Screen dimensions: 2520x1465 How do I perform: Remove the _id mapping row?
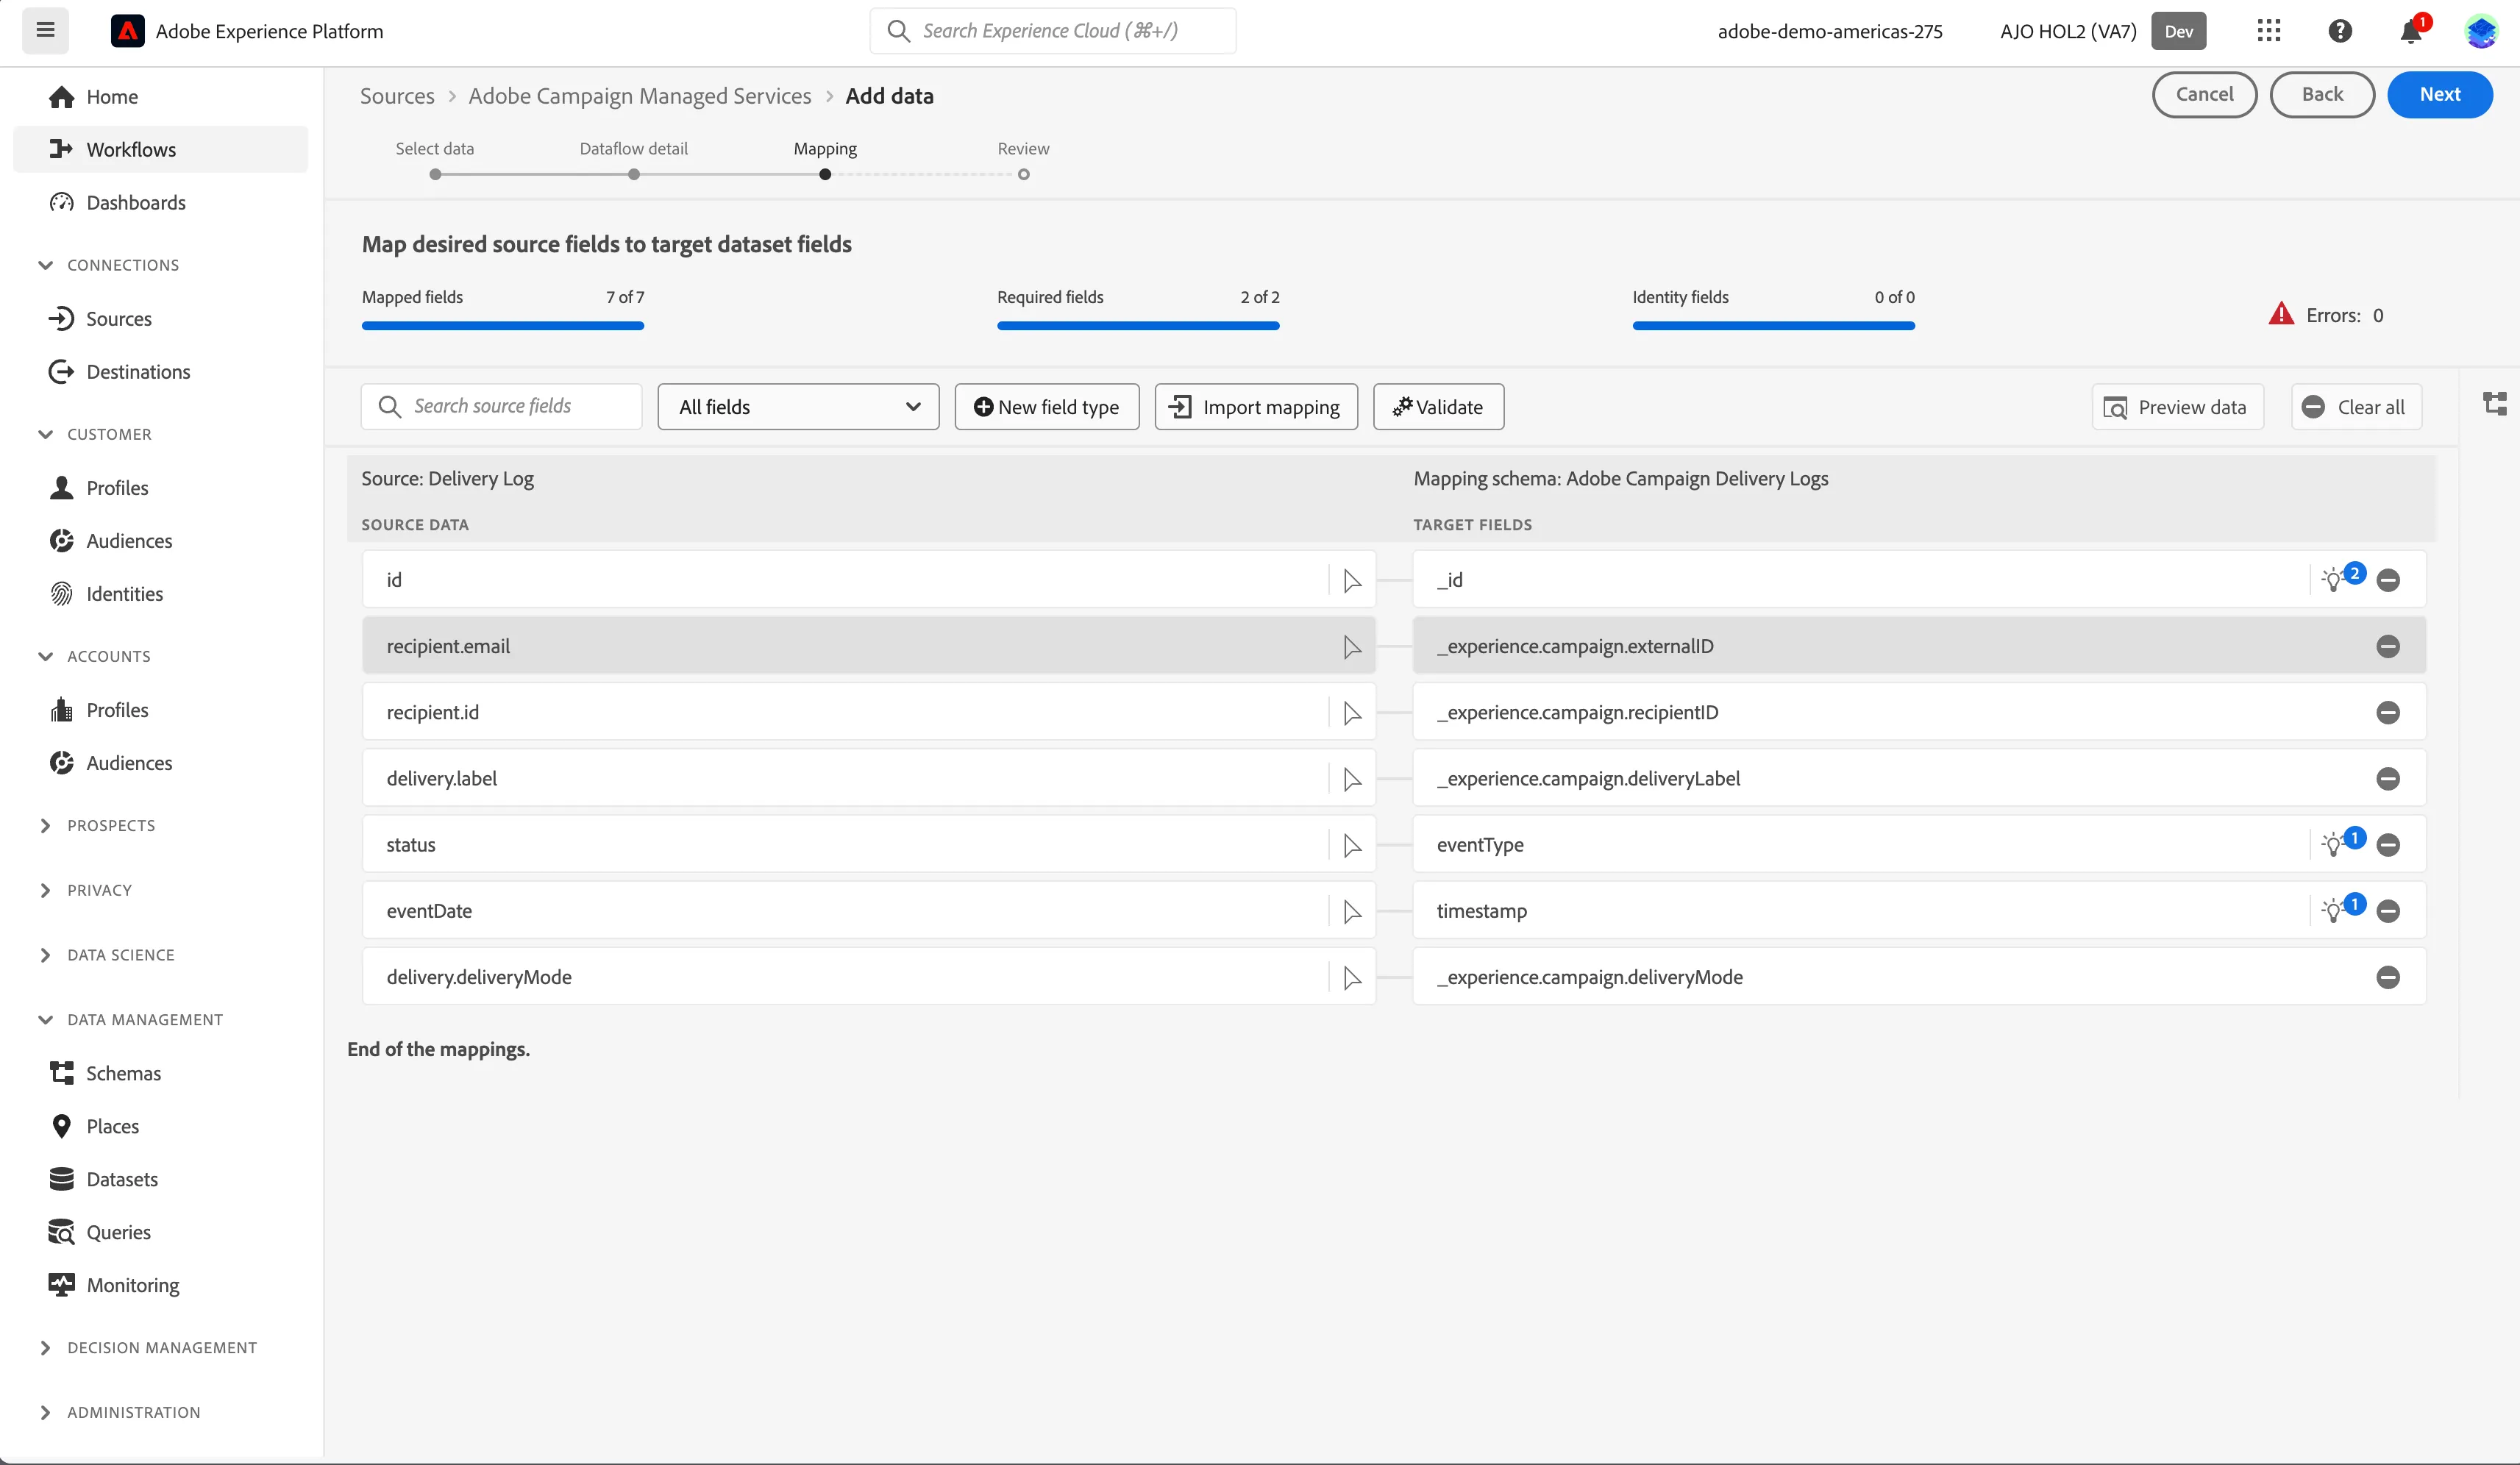click(x=2388, y=580)
